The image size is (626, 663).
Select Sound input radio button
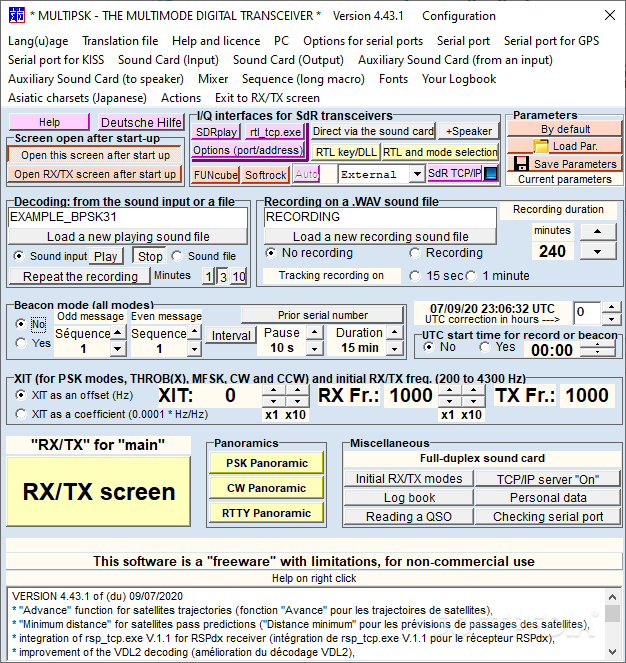coord(19,256)
